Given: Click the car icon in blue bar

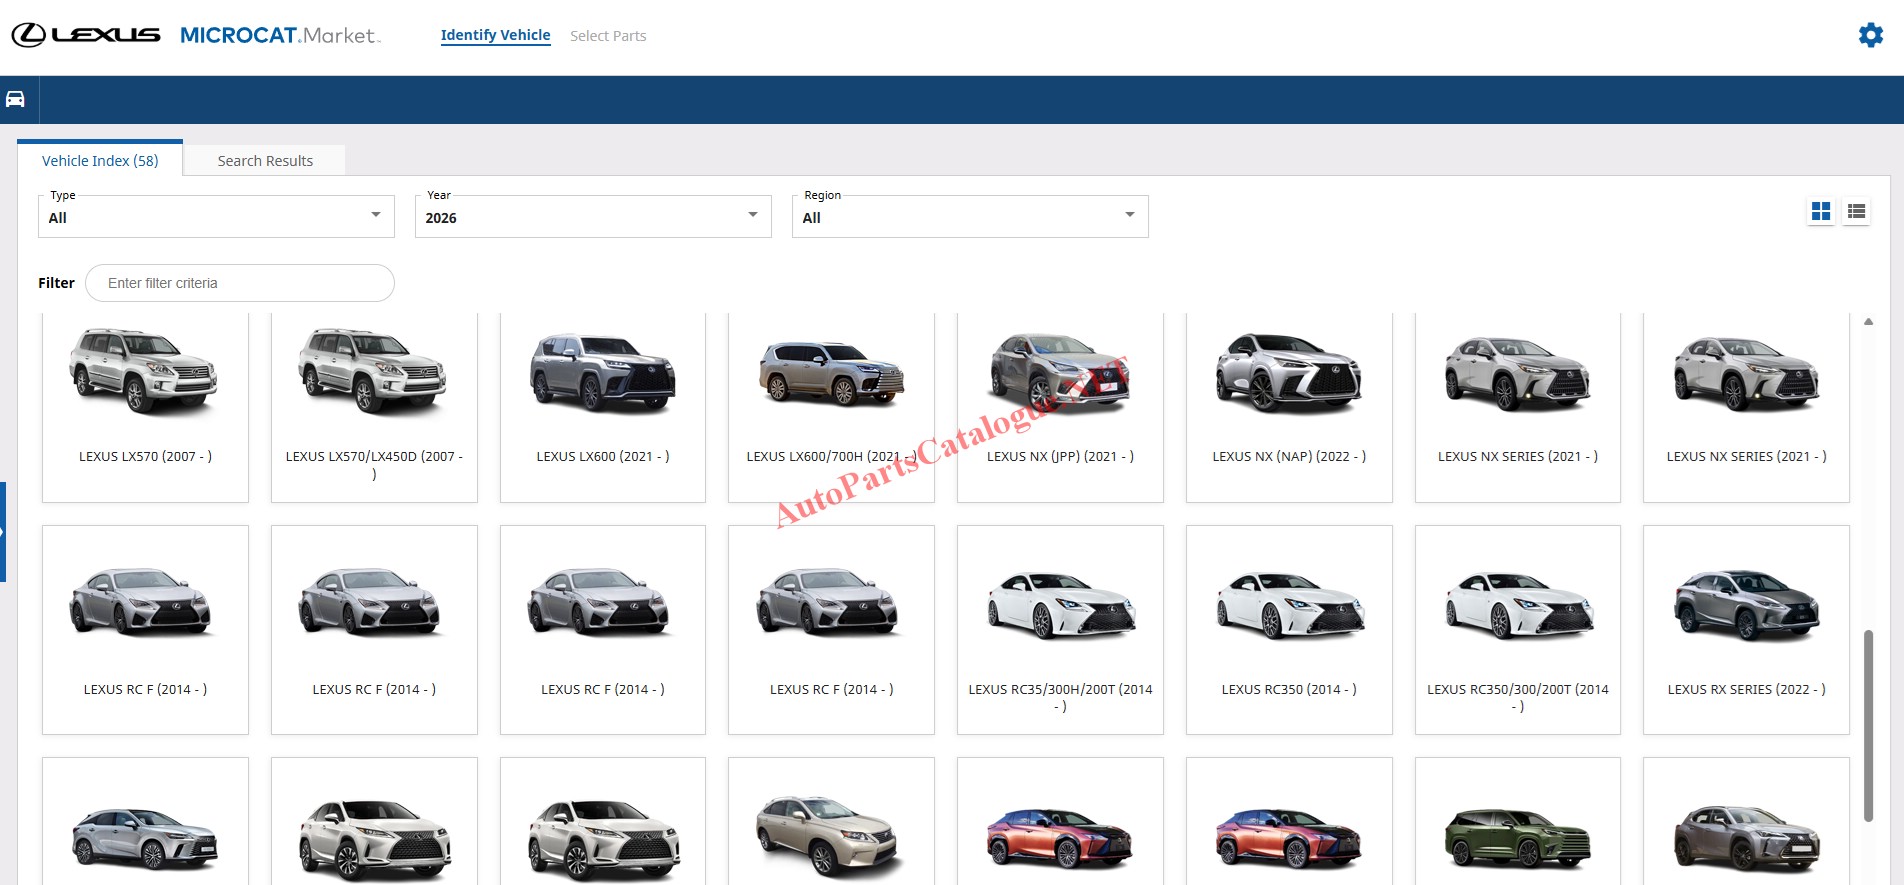Looking at the screenshot, I should (x=15, y=99).
